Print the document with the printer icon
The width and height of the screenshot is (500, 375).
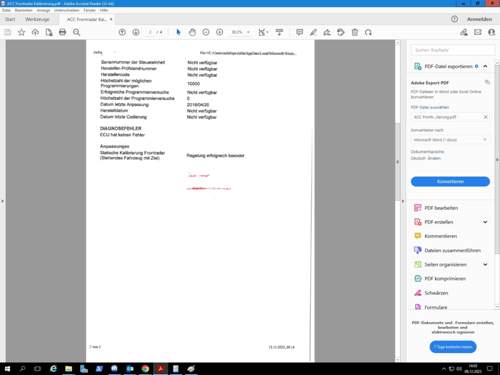[x=62, y=32]
